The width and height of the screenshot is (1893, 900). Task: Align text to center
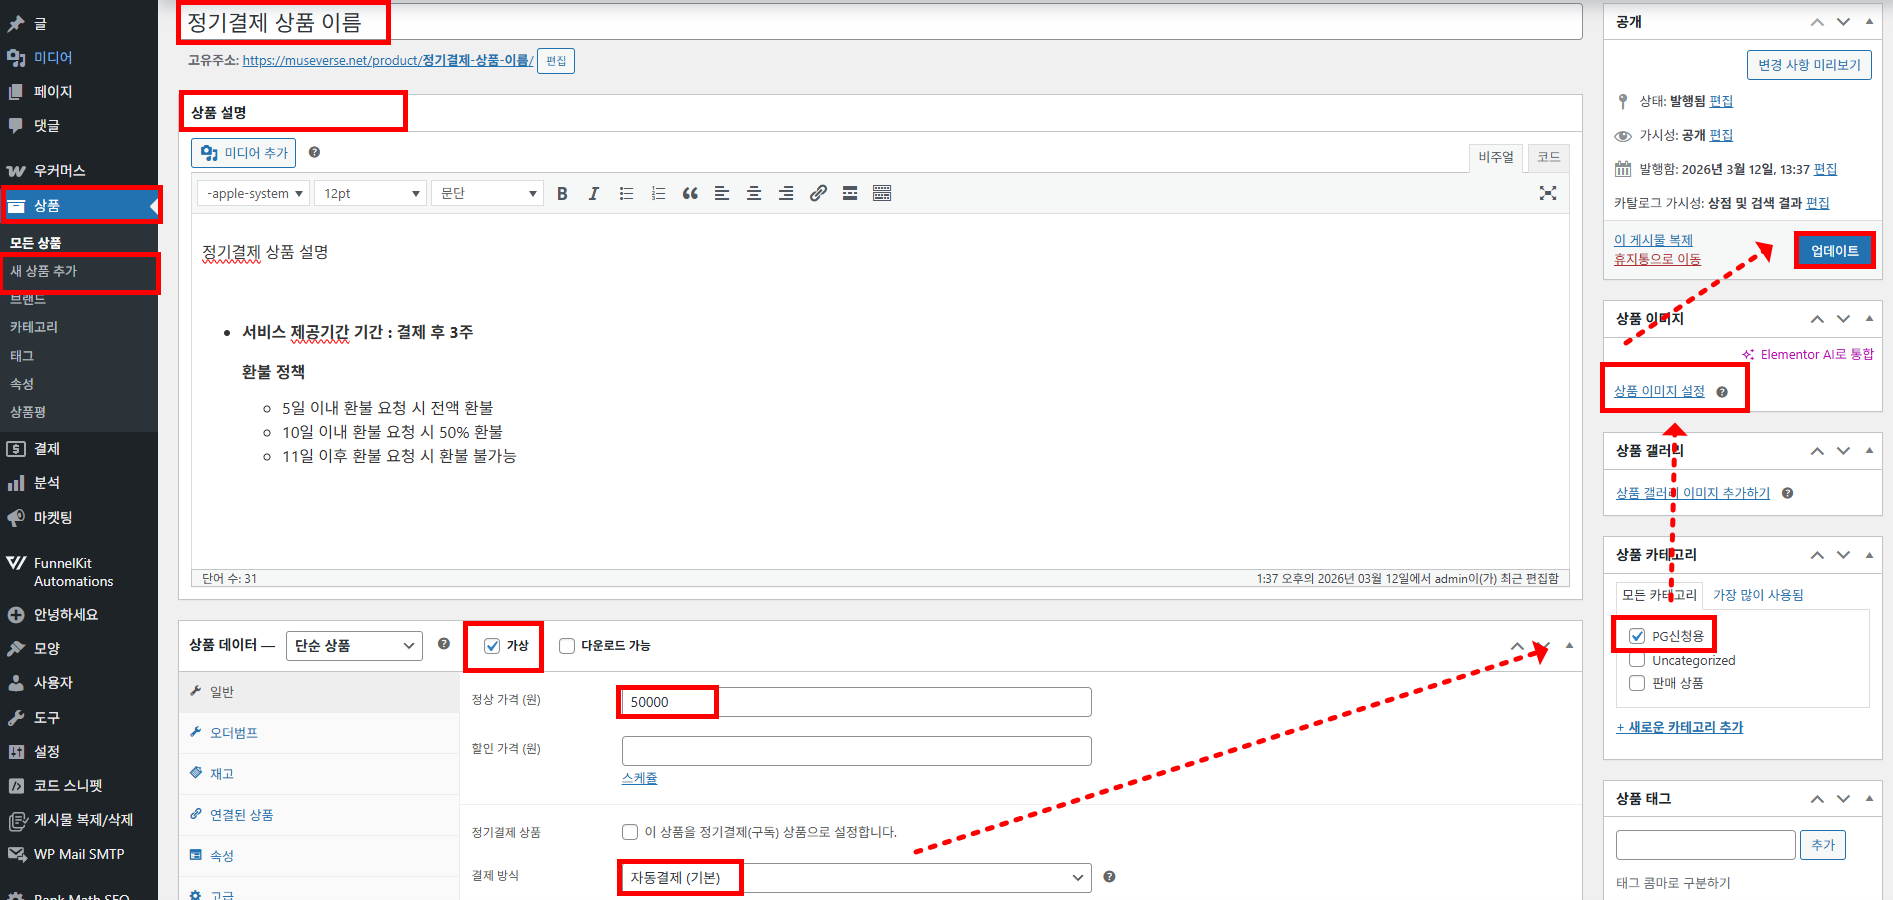(x=754, y=194)
